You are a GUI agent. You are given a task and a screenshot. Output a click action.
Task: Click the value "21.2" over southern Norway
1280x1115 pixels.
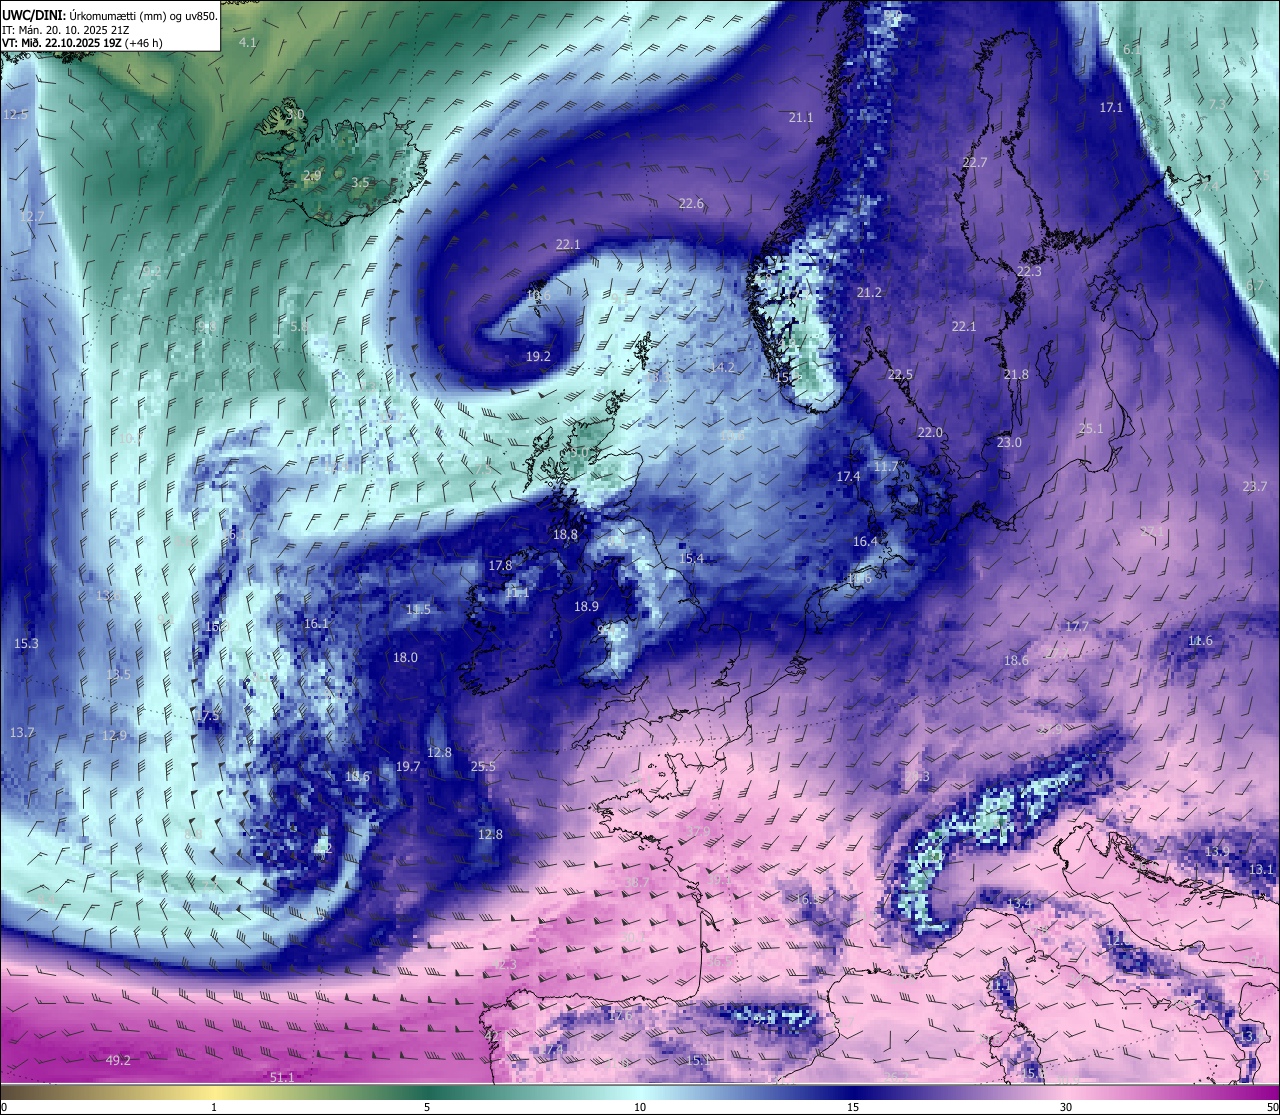coord(869,292)
